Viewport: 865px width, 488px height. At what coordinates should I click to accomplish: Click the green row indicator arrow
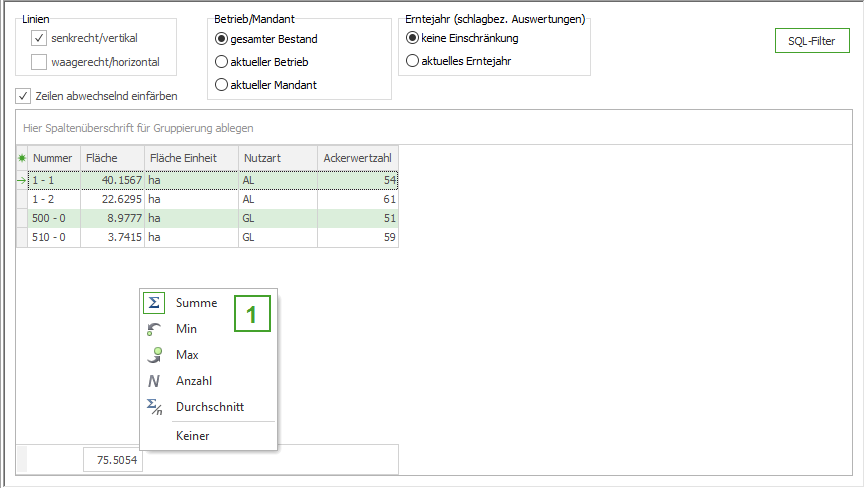point(22,181)
